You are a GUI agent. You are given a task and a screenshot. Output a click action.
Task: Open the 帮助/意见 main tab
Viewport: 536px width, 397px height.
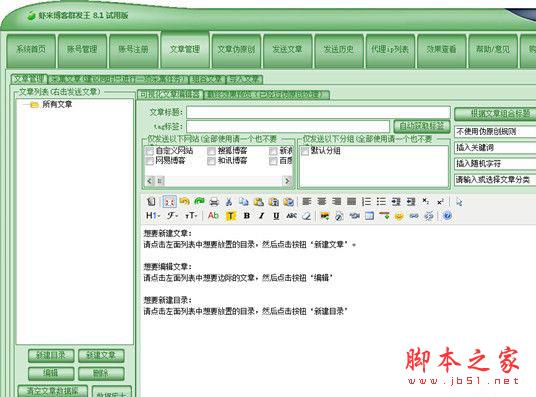(493, 50)
